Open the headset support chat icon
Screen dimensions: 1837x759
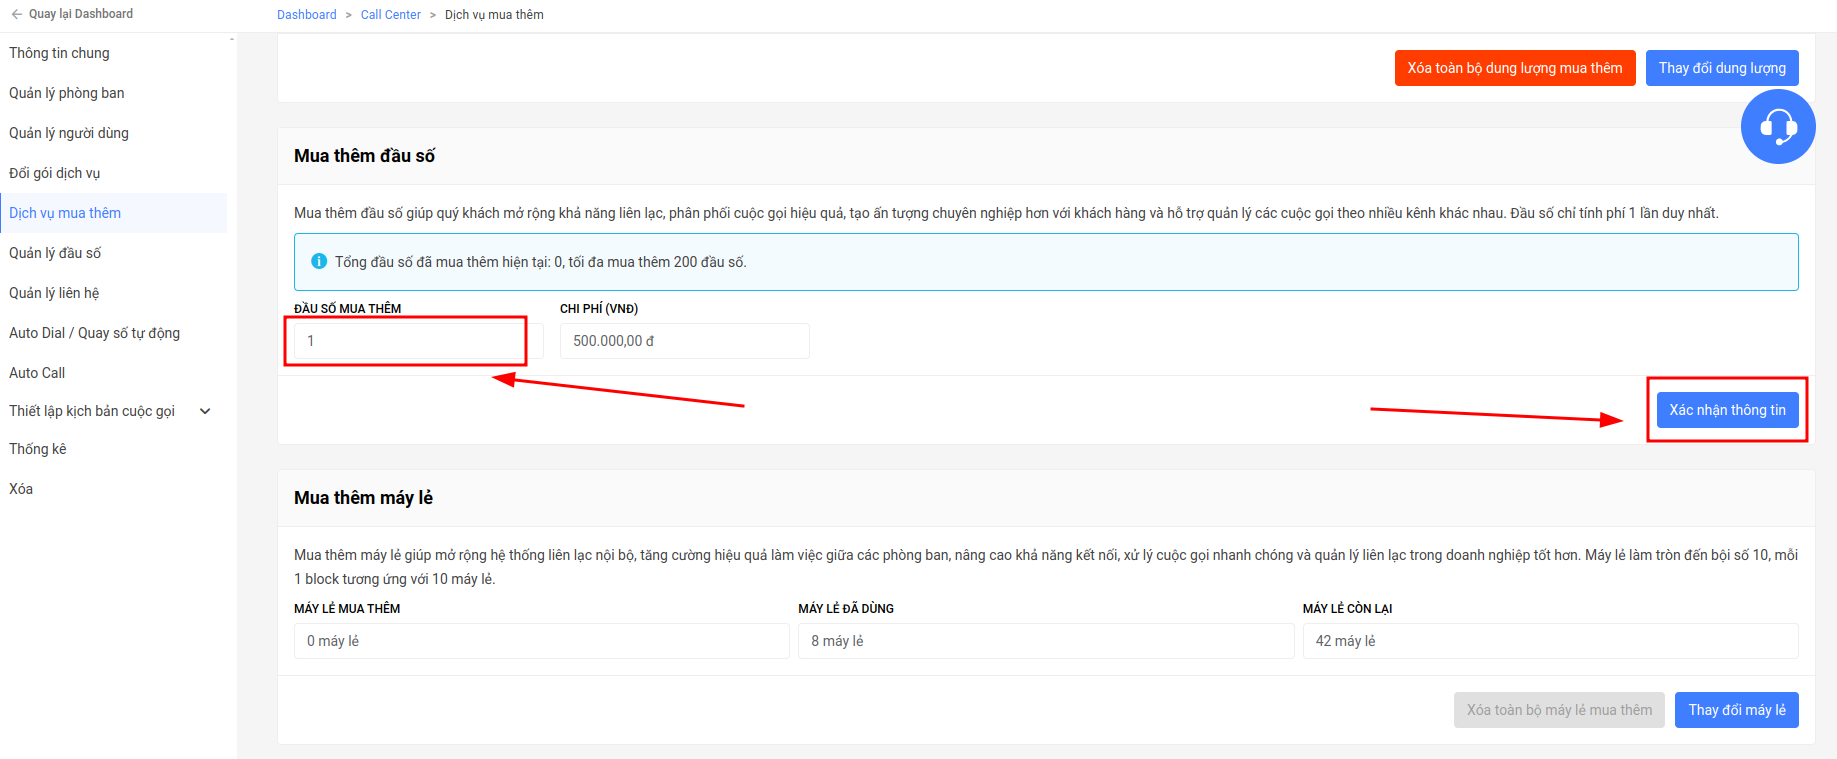(x=1778, y=127)
